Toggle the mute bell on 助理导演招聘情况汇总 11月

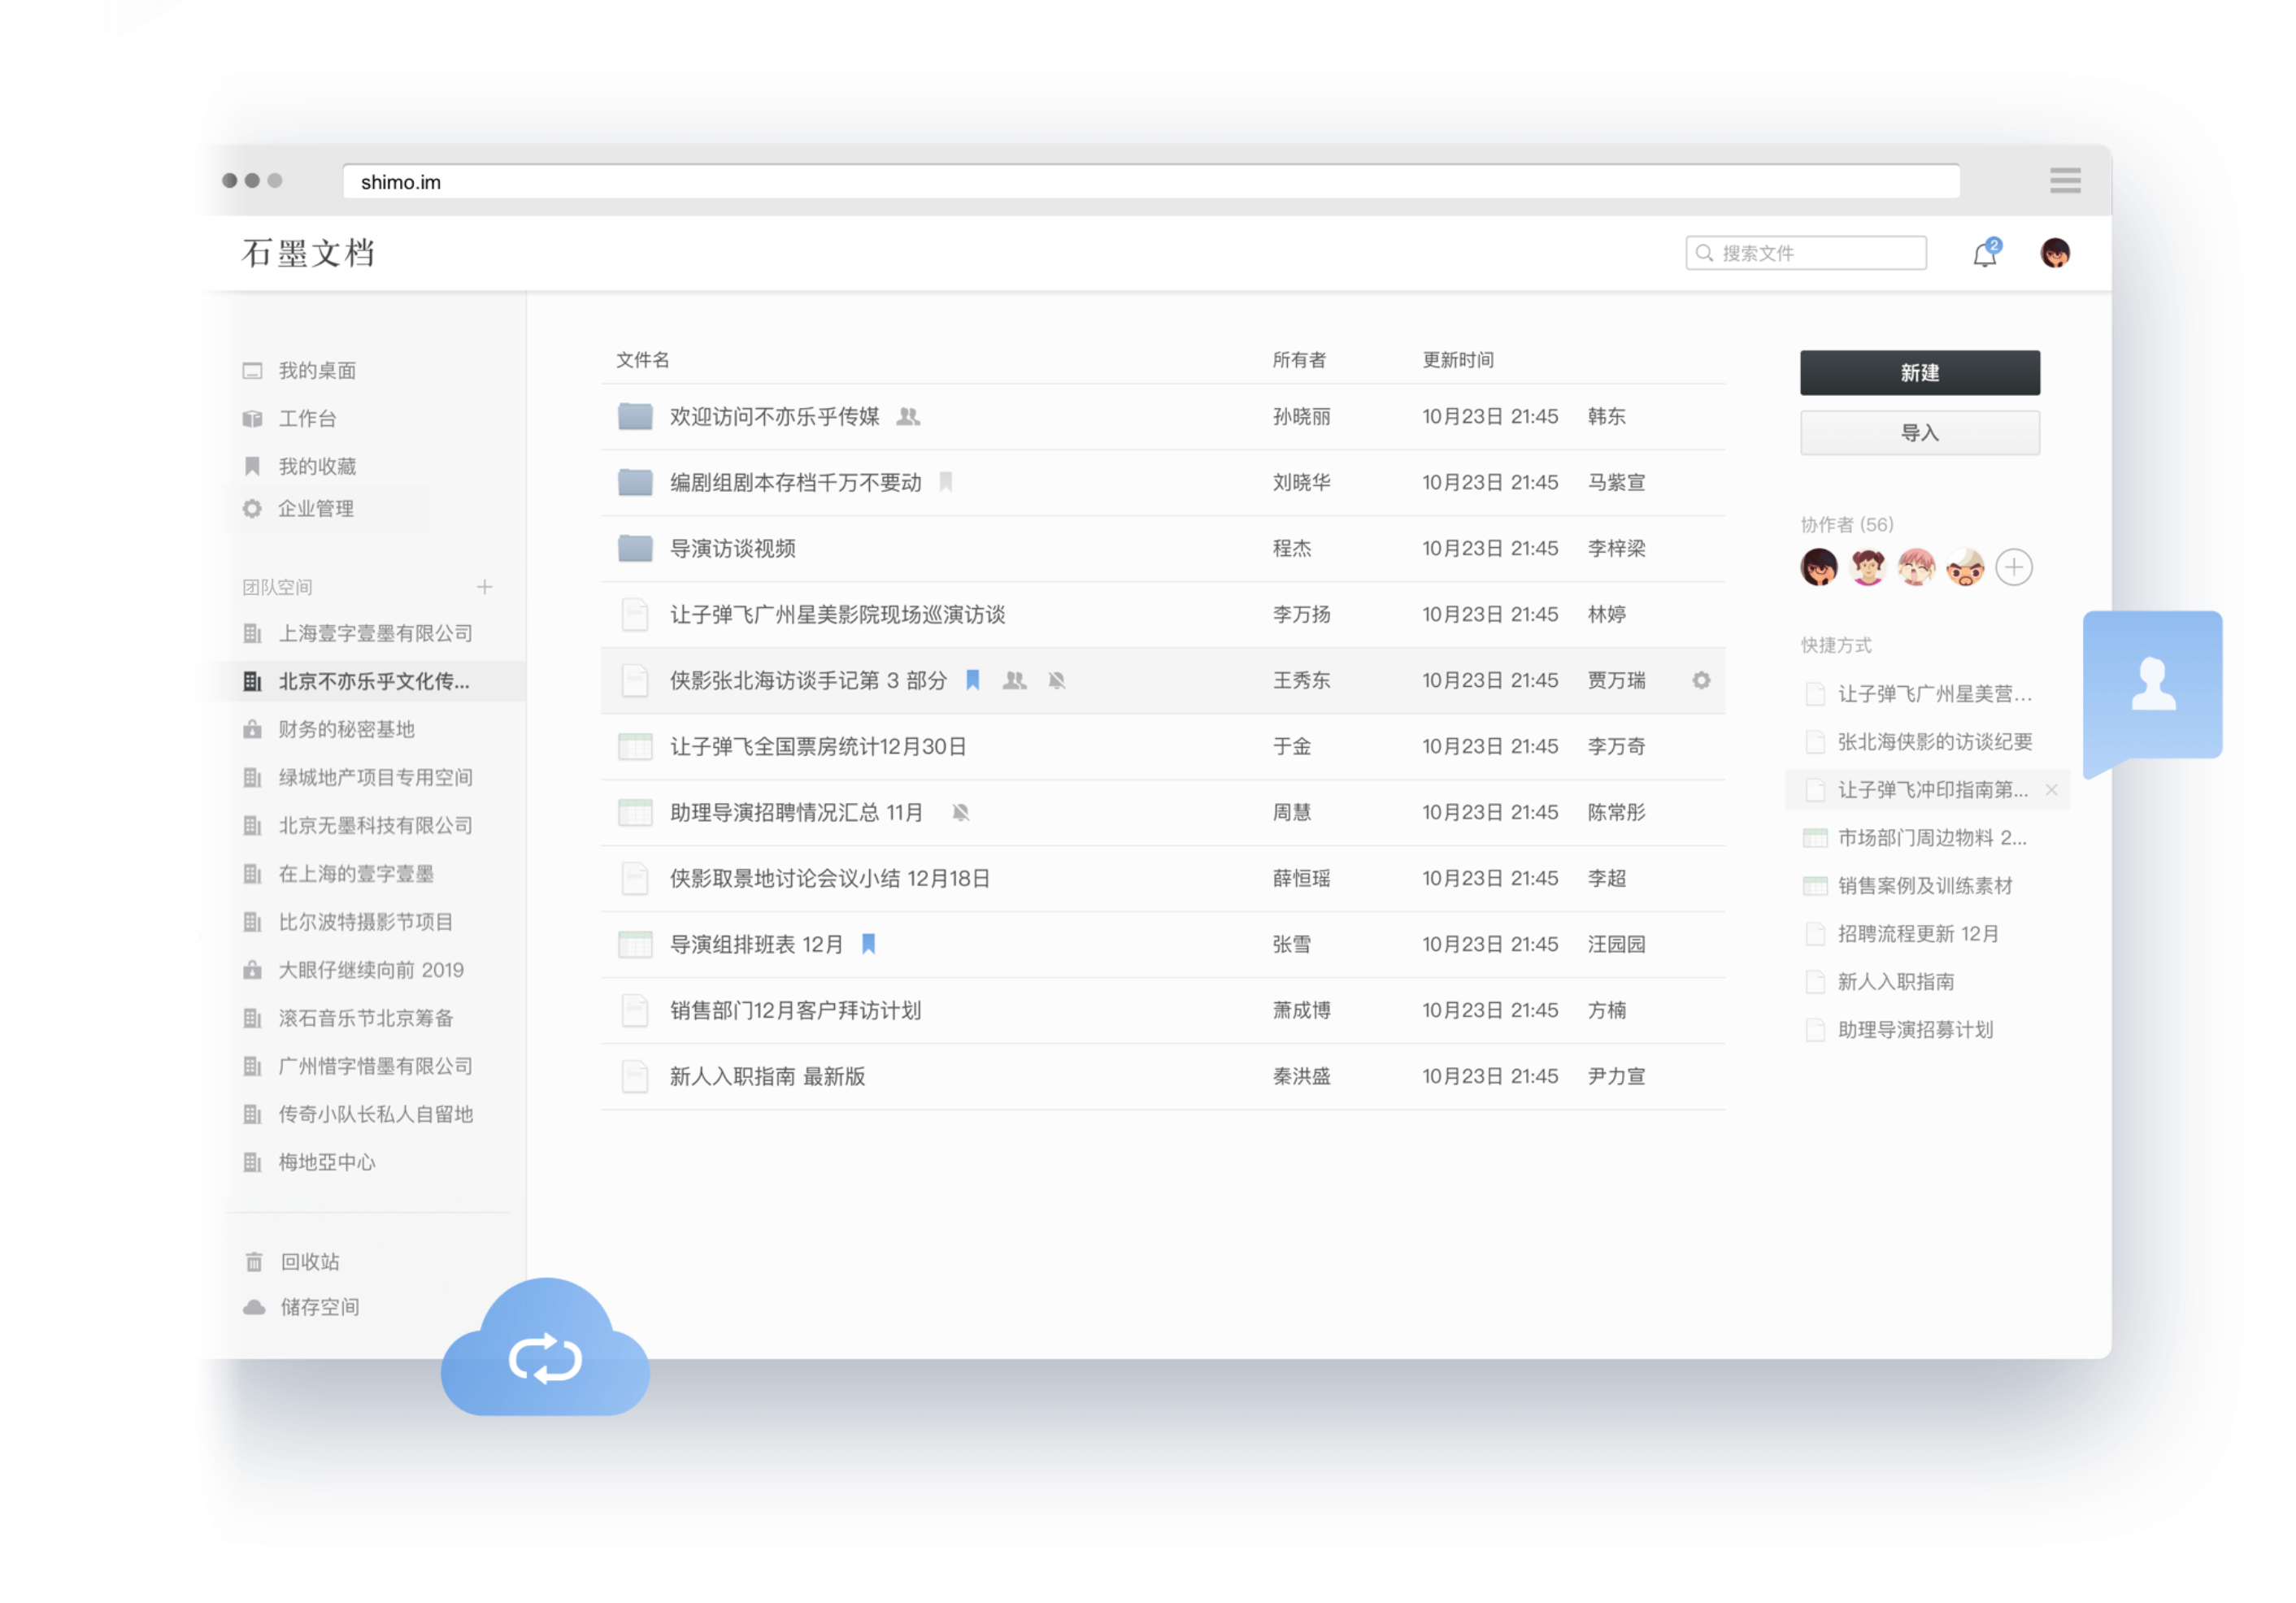point(961,813)
